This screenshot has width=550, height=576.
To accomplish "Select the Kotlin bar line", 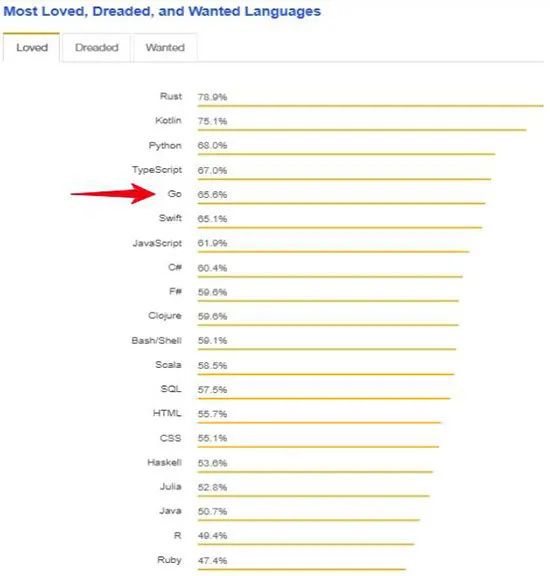I will [362, 130].
